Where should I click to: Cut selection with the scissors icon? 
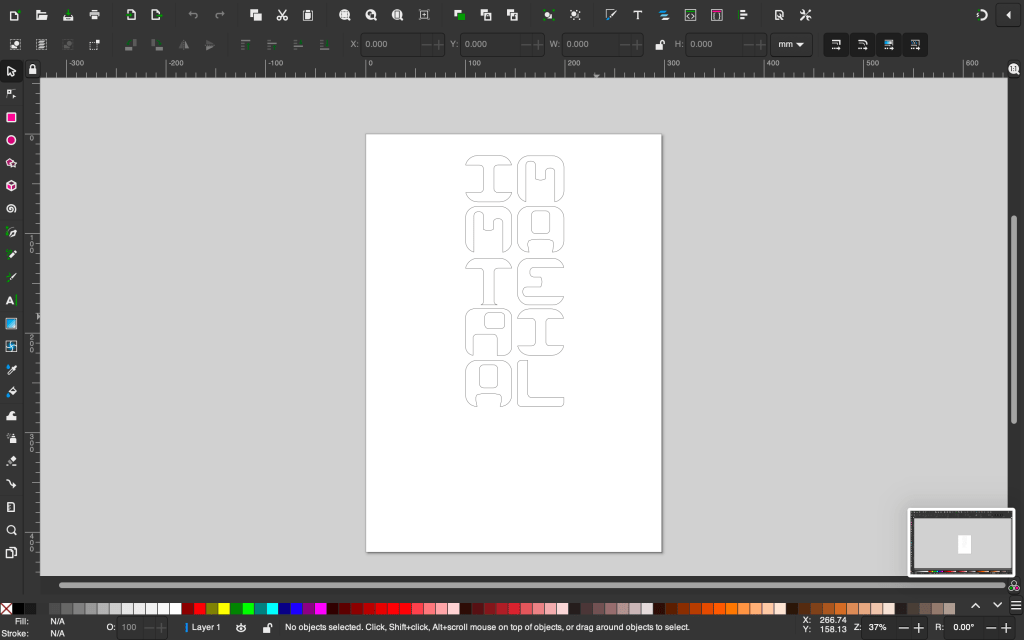coord(282,15)
